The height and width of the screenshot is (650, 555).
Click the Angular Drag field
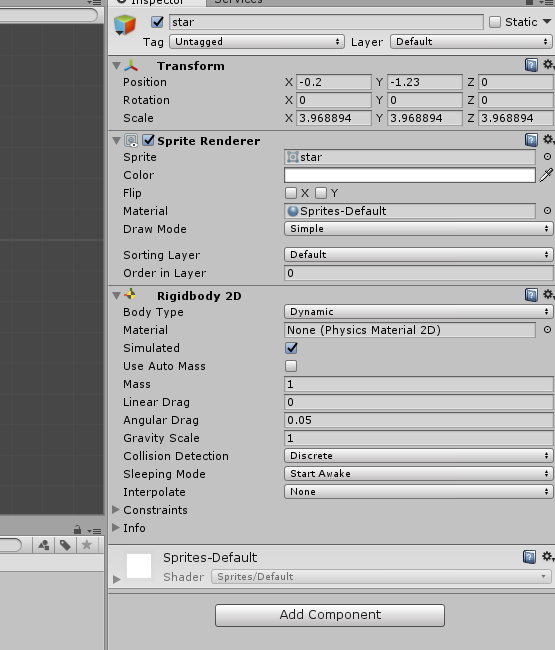pos(419,420)
